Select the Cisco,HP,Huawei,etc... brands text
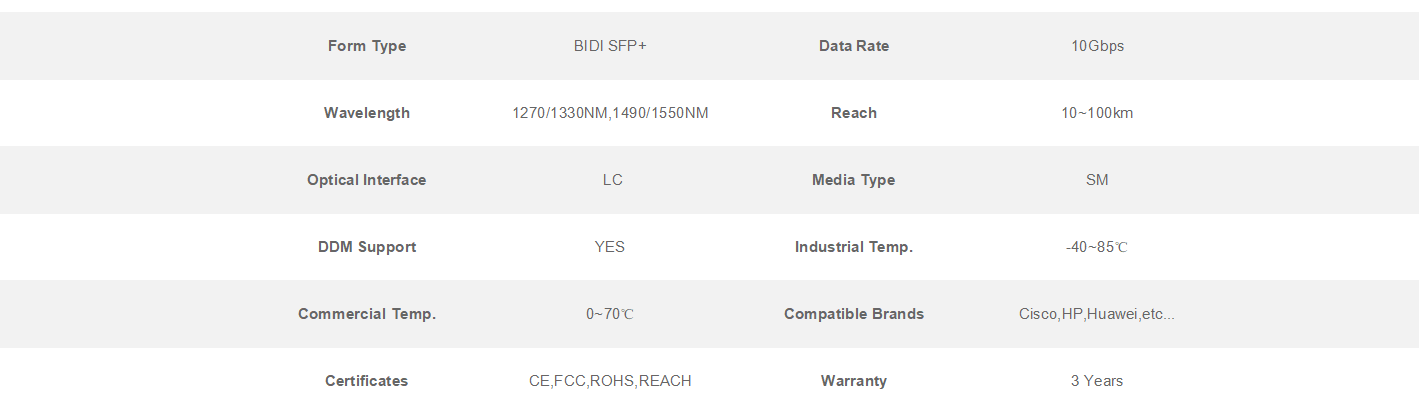Image resolution: width=1419 pixels, height=401 pixels. coord(1097,314)
